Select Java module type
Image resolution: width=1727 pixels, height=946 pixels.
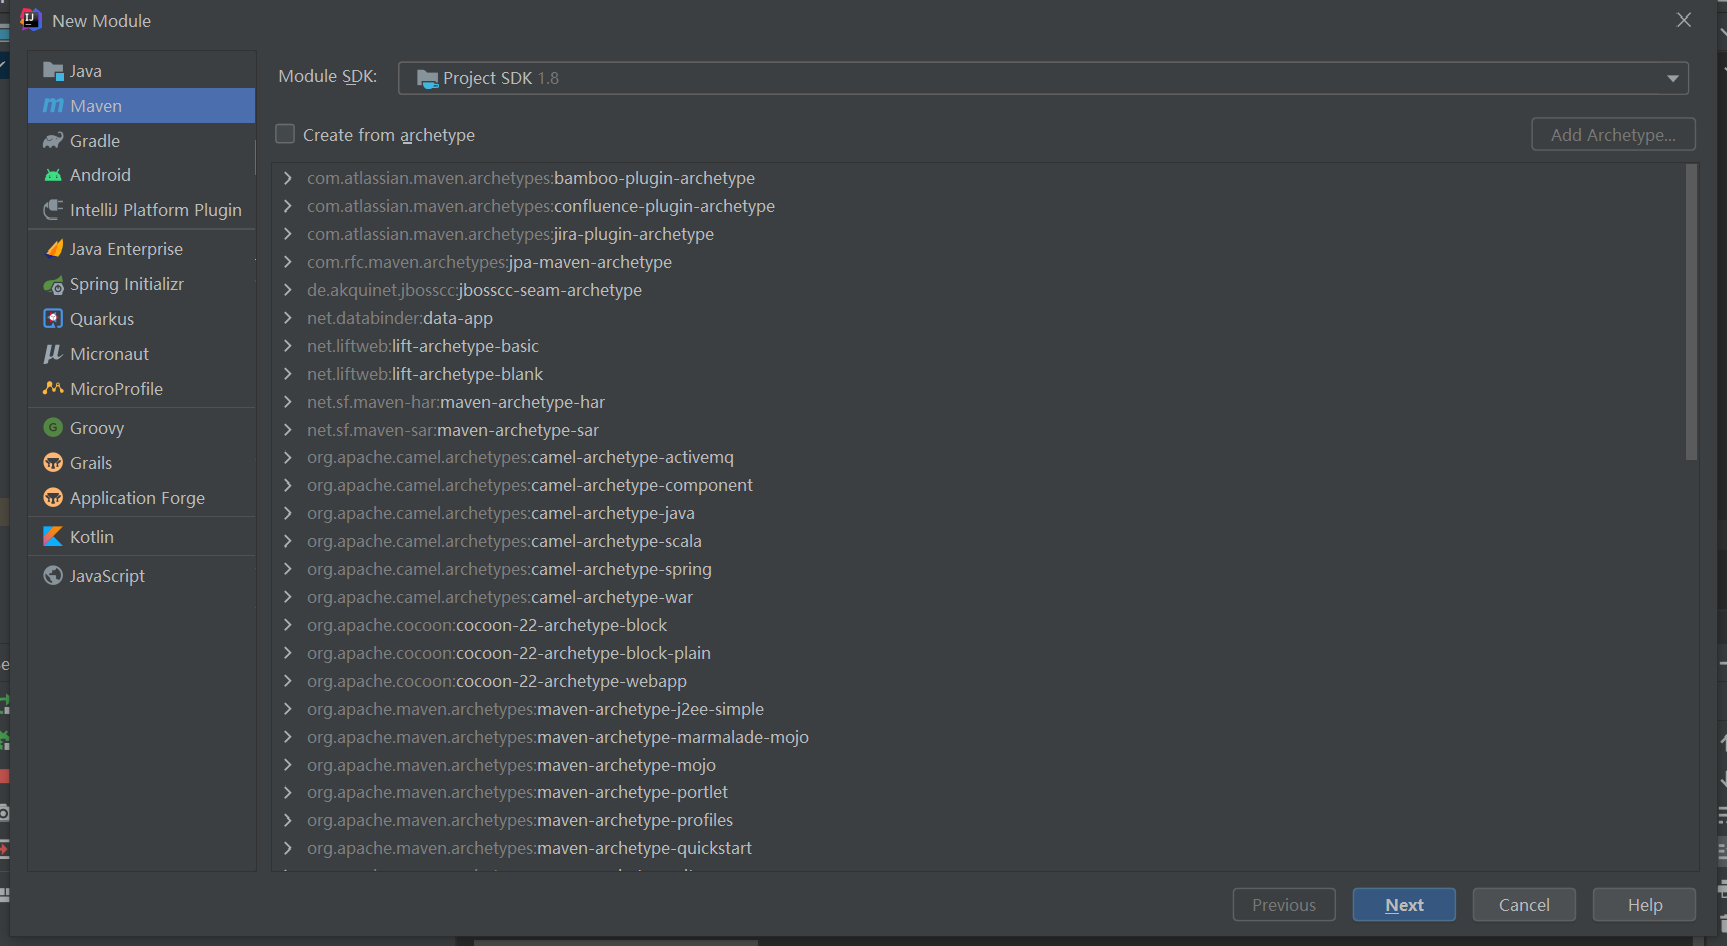point(142,71)
